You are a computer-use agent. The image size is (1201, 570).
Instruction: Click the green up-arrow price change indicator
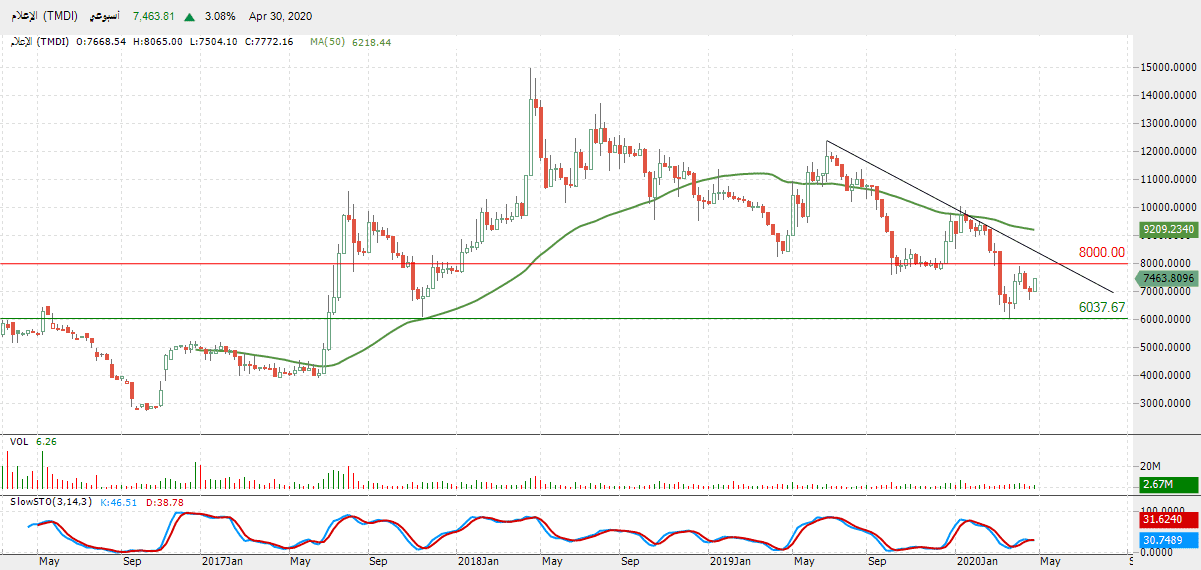(189, 17)
